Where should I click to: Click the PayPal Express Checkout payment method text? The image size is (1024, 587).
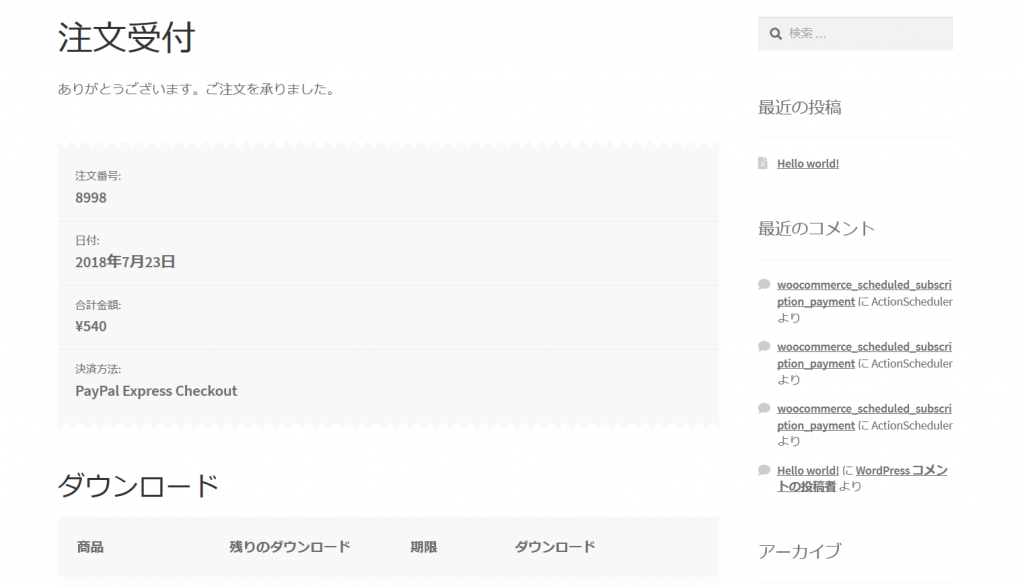click(156, 391)
